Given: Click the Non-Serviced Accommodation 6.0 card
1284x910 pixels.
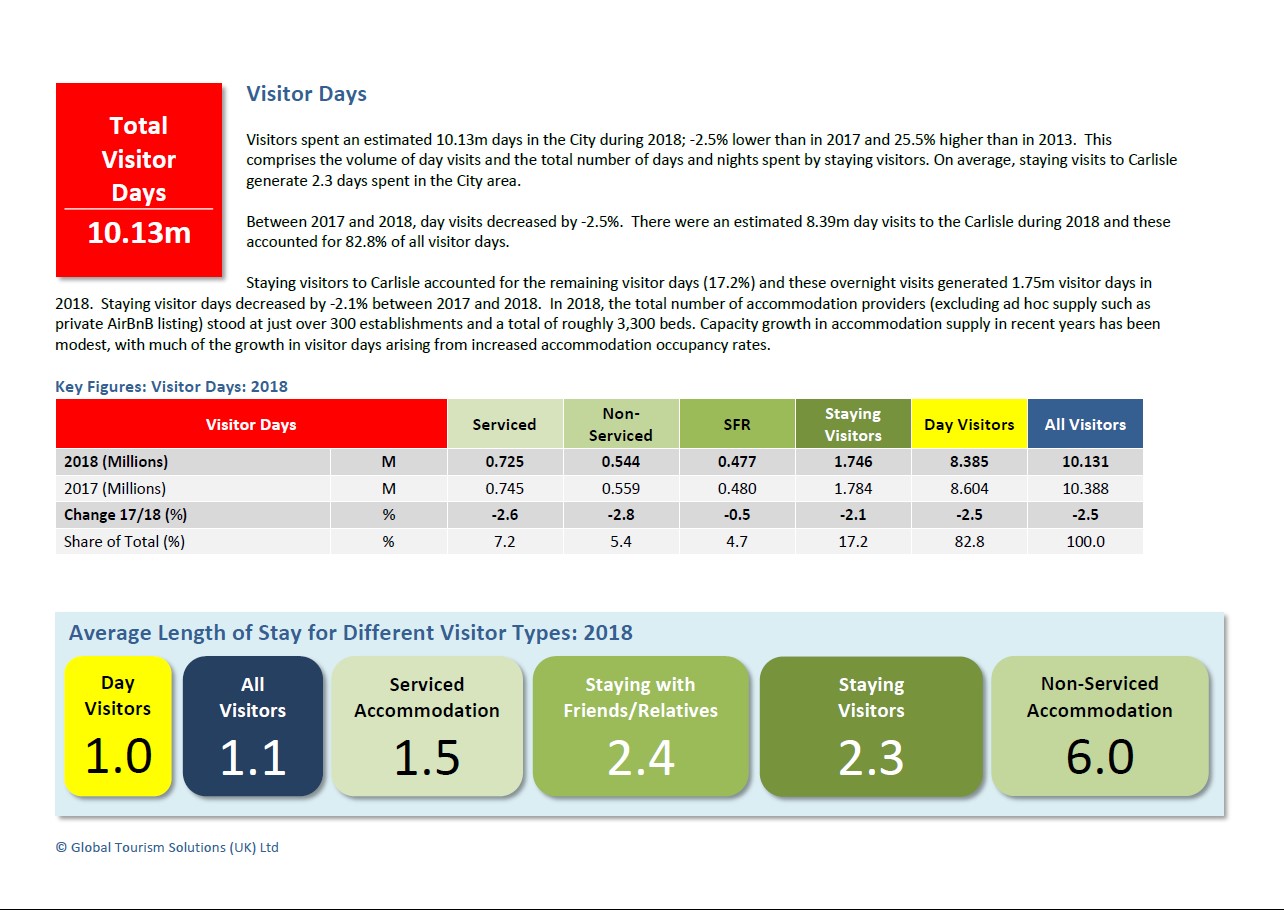Looking at the screenshot, I should [1100, 726].
